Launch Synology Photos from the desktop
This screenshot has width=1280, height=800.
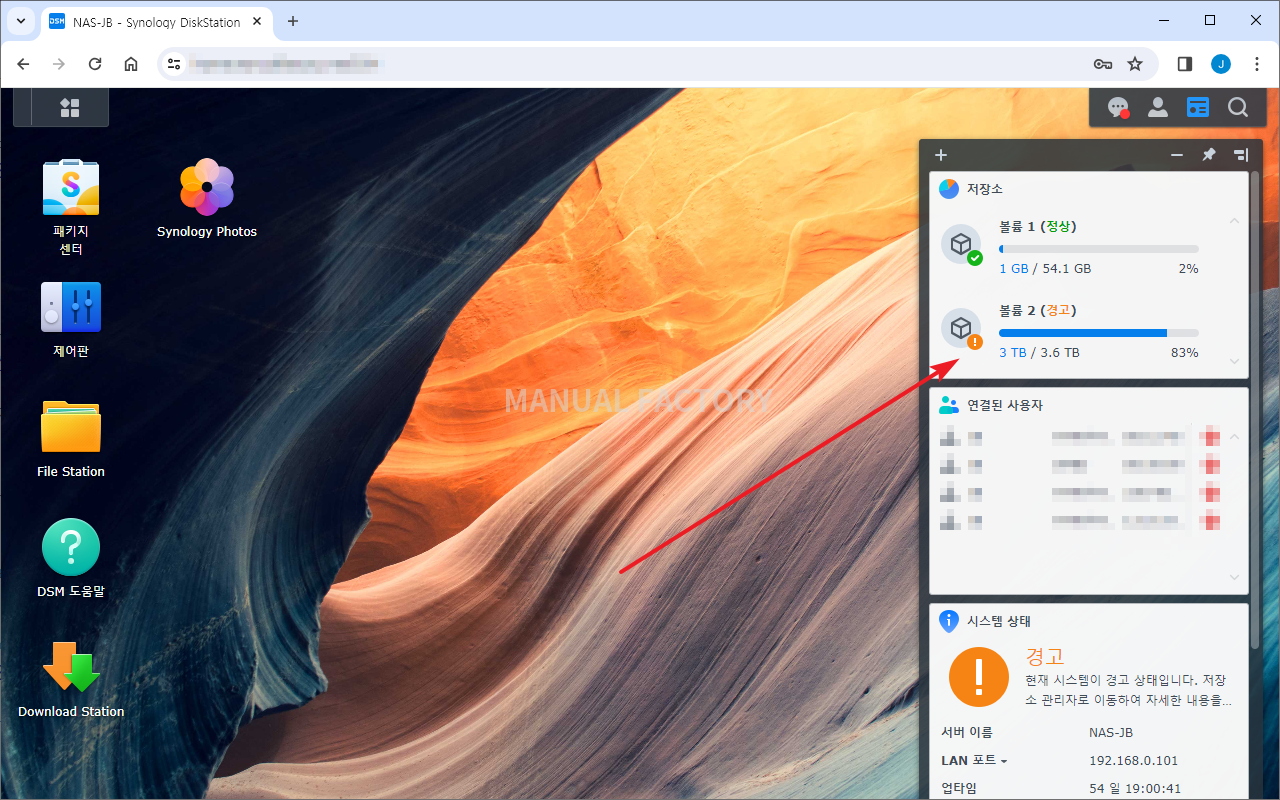point(207,187)
